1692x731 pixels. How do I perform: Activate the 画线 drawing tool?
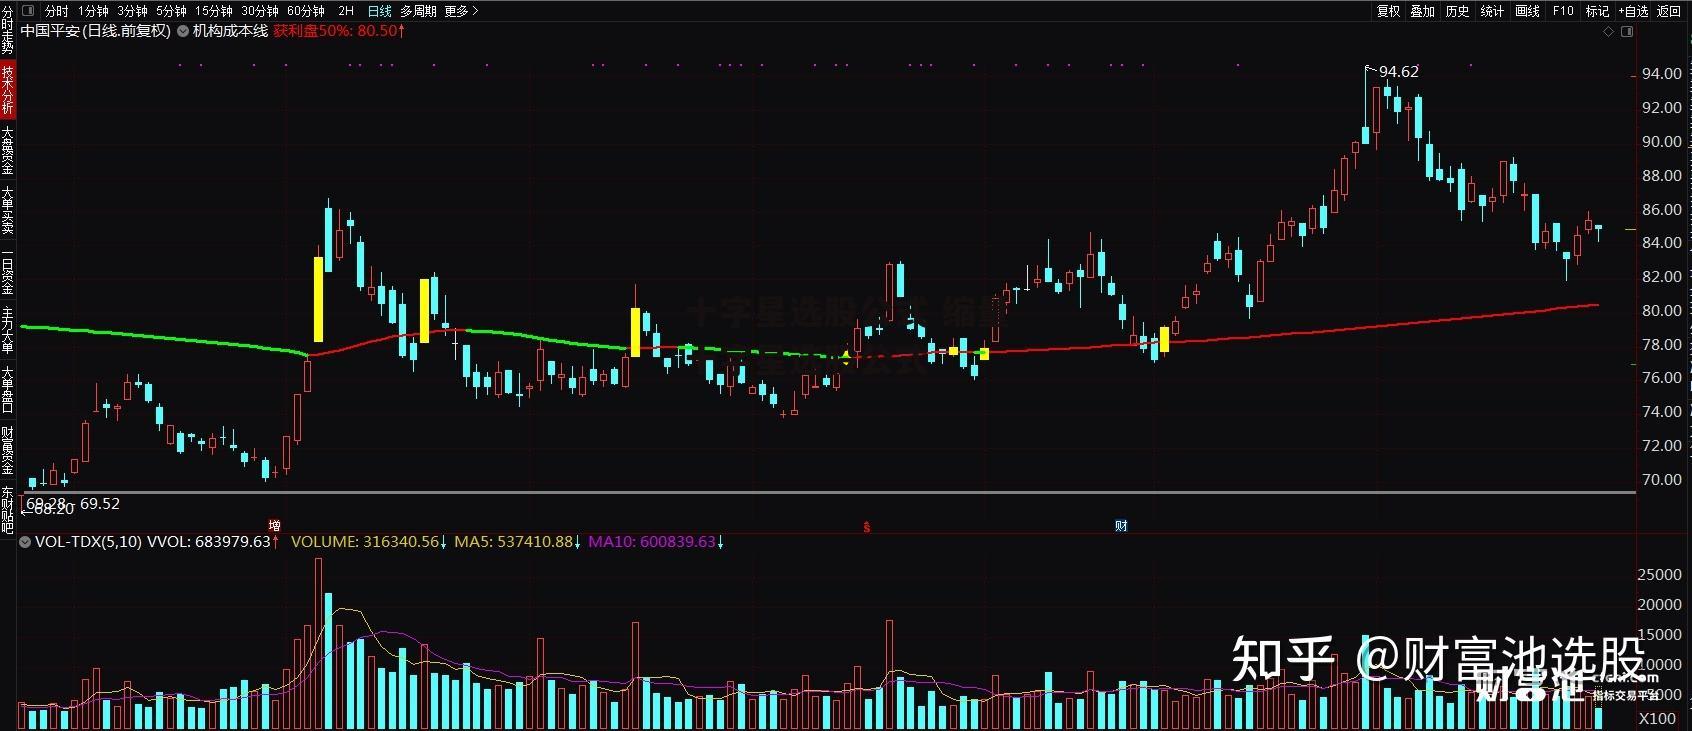(1527, 11)
